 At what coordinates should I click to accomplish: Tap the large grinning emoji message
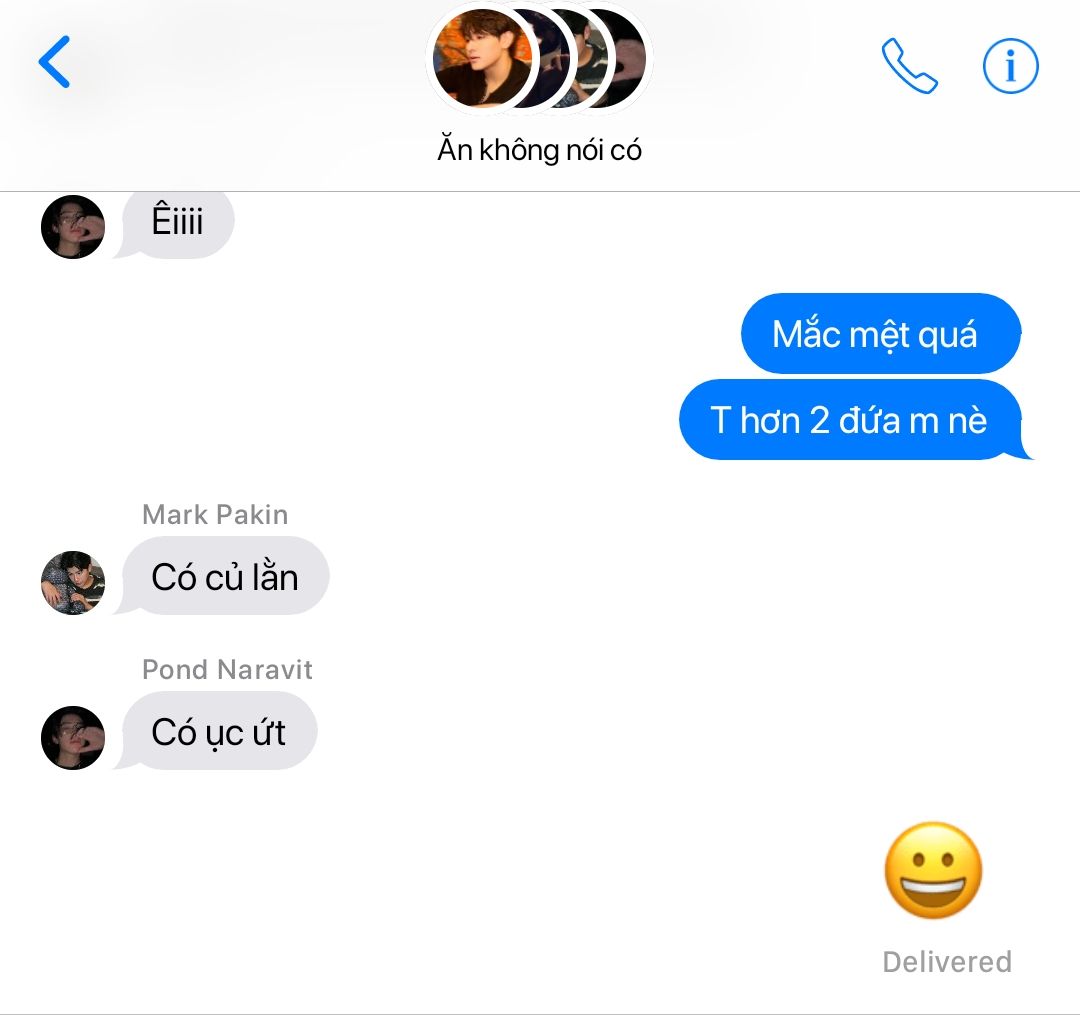[933, 870]
